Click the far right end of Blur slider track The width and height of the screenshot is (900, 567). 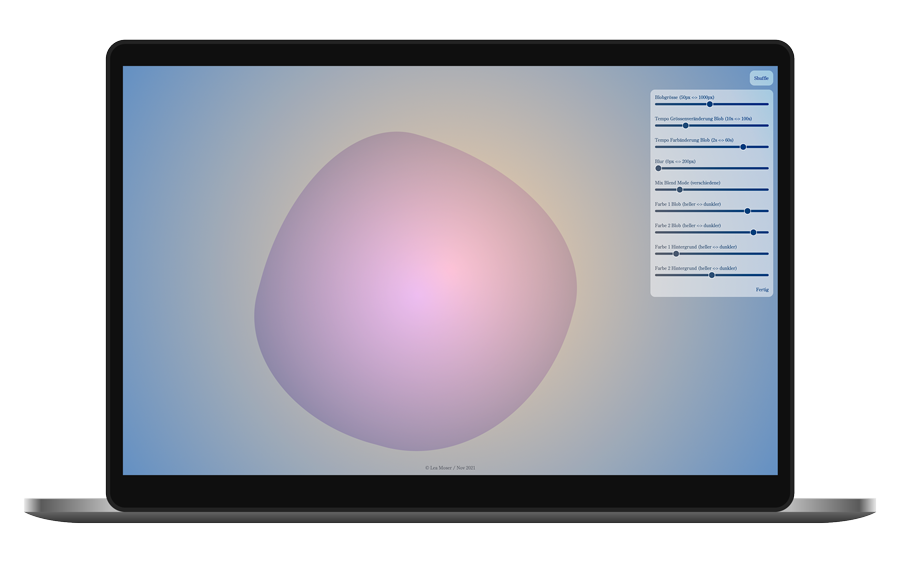tap(767, 168)
